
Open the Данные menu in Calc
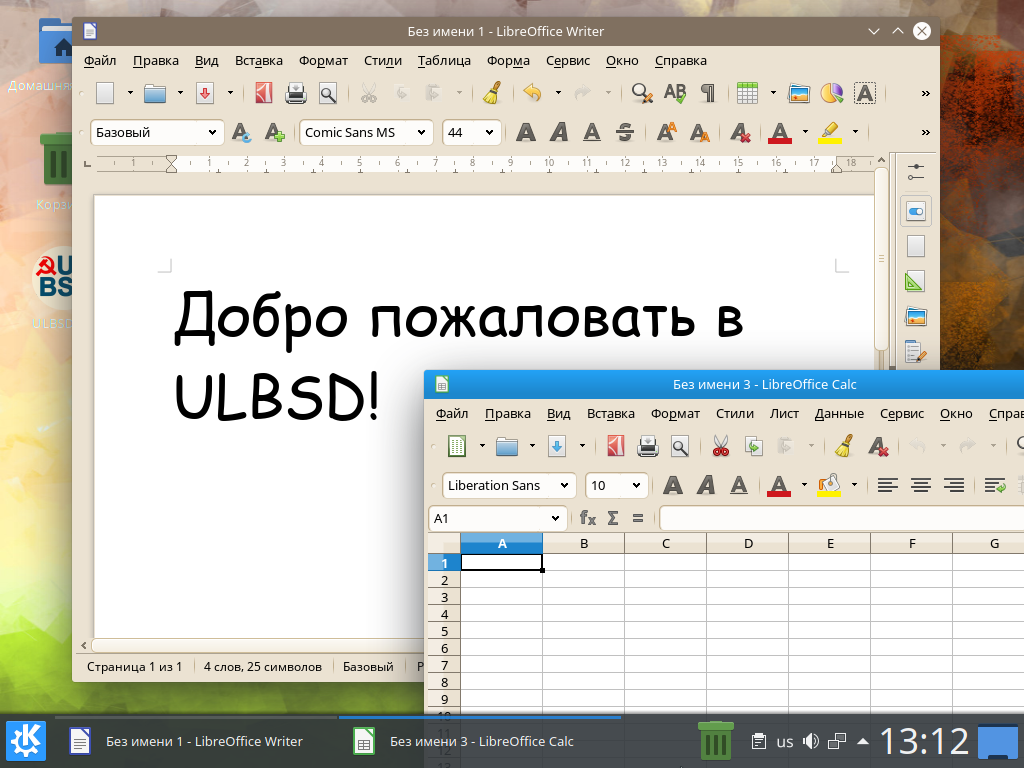pyautogui.click(x=839, y=413)
